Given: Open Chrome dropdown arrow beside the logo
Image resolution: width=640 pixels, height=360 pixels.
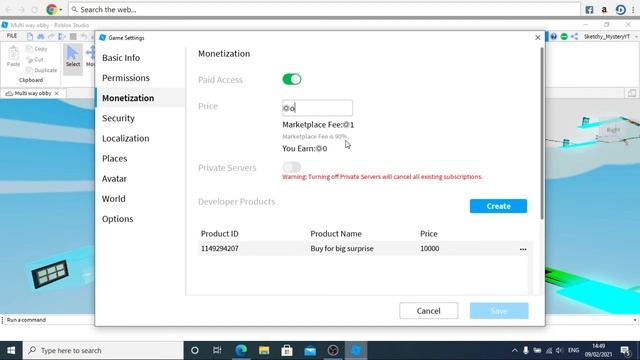Looking at the screenshot, I should coord(61,10).
